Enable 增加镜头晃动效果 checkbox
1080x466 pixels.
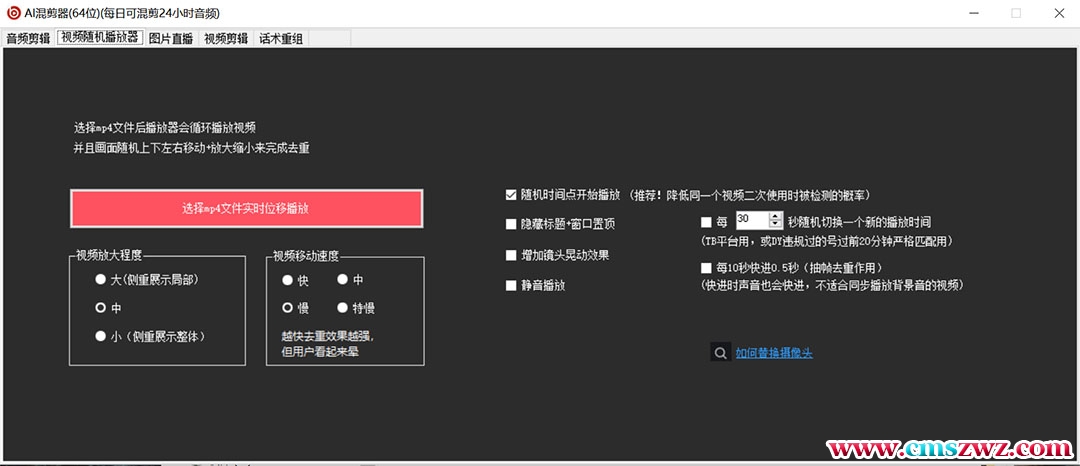[x=511, y=256]
